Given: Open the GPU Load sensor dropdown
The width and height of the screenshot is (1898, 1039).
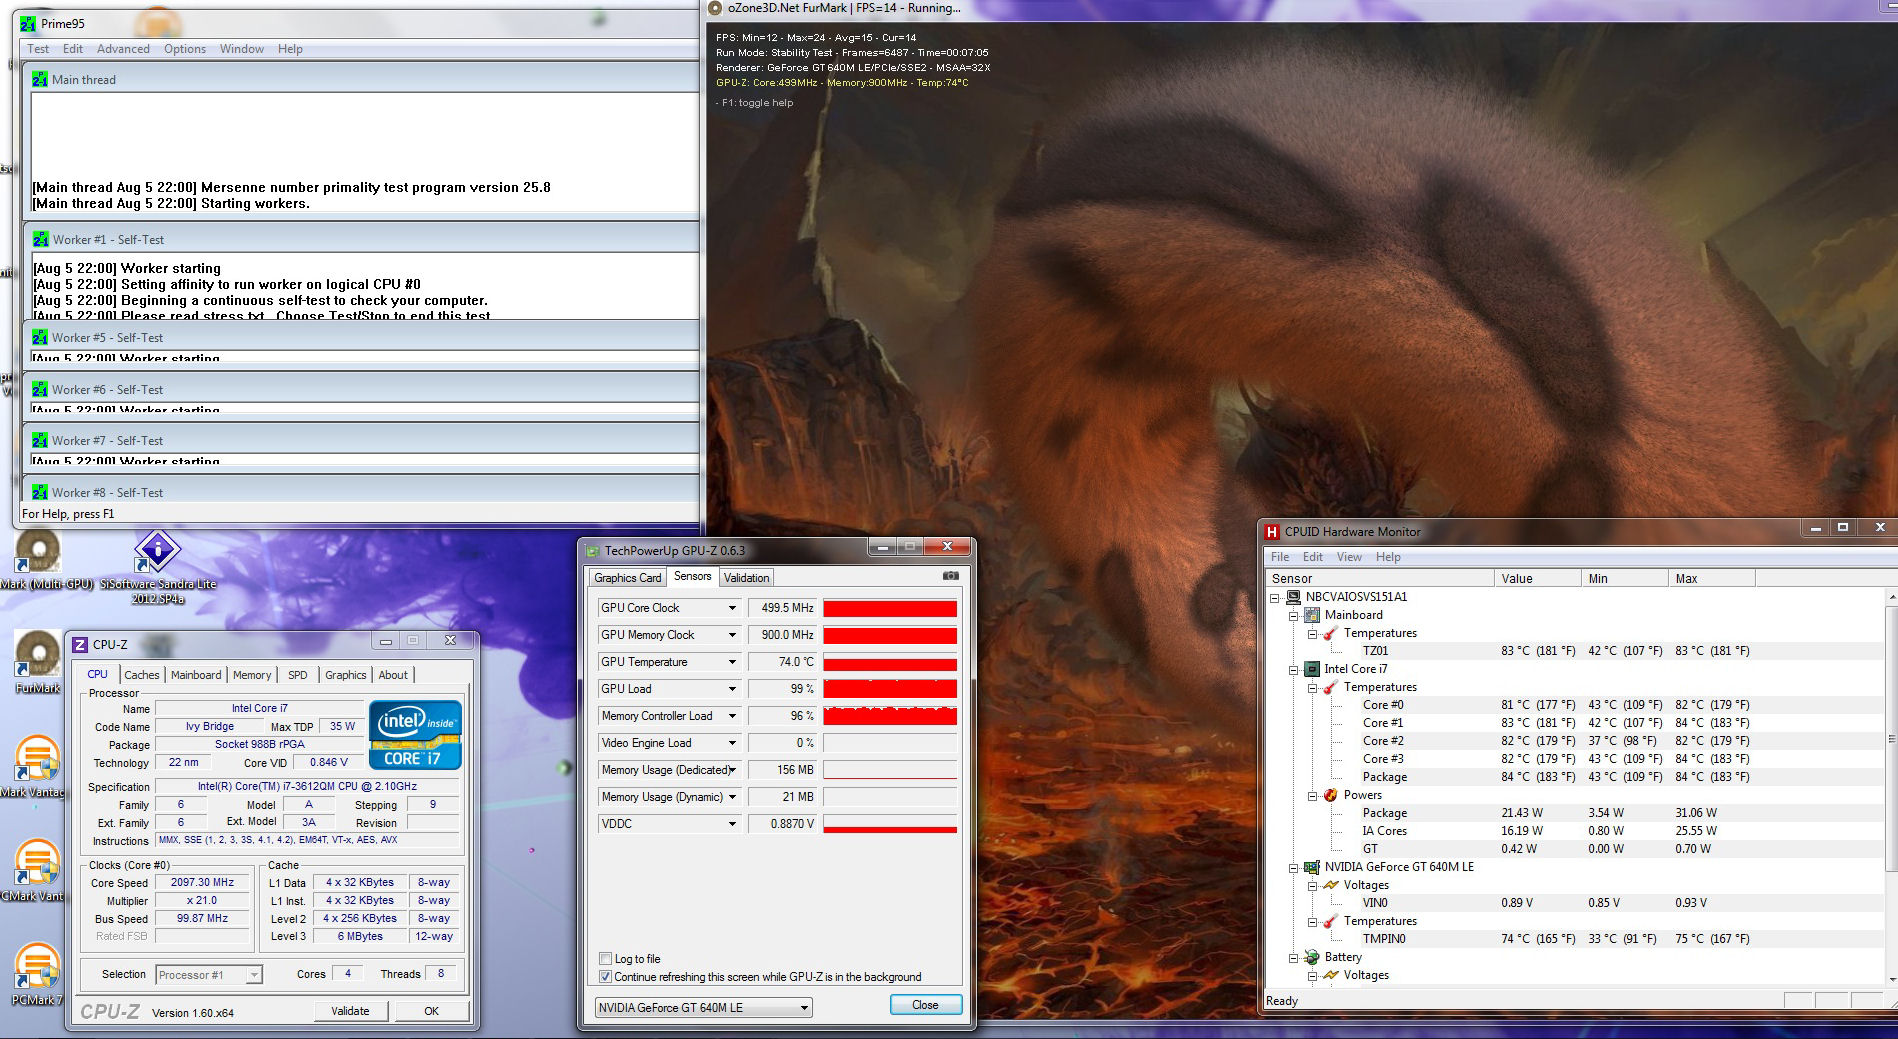Looking at the screenshot, I should [731, 689].
